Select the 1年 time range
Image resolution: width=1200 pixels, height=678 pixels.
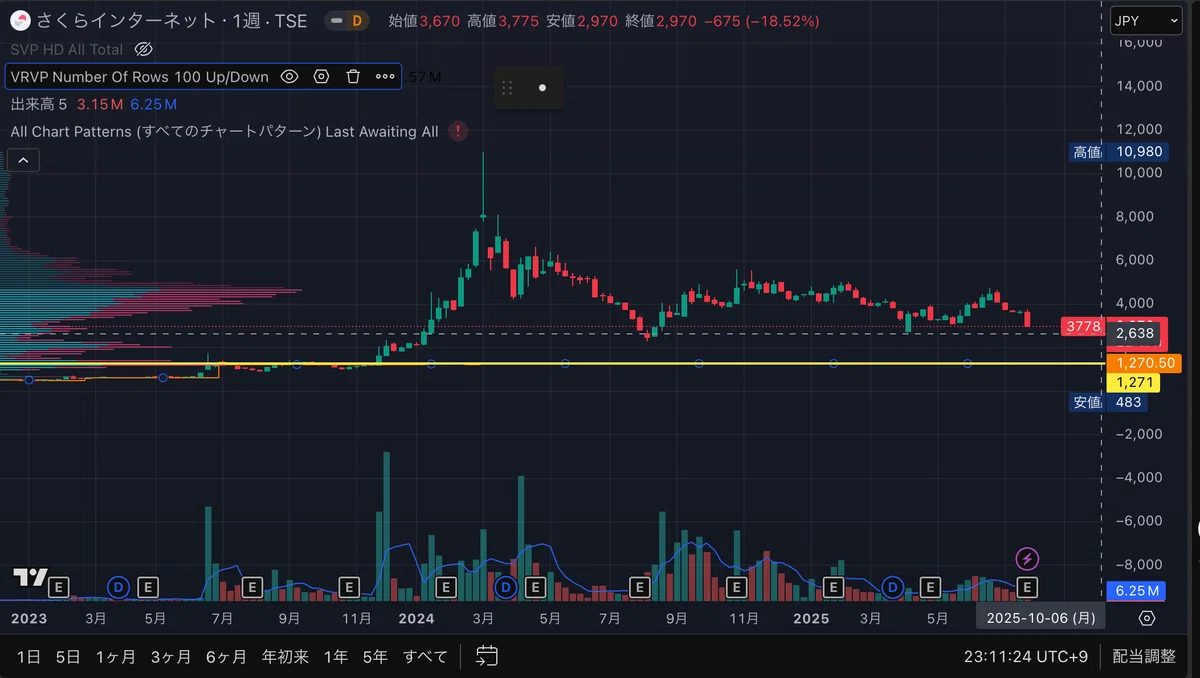(x=336, y=657)
